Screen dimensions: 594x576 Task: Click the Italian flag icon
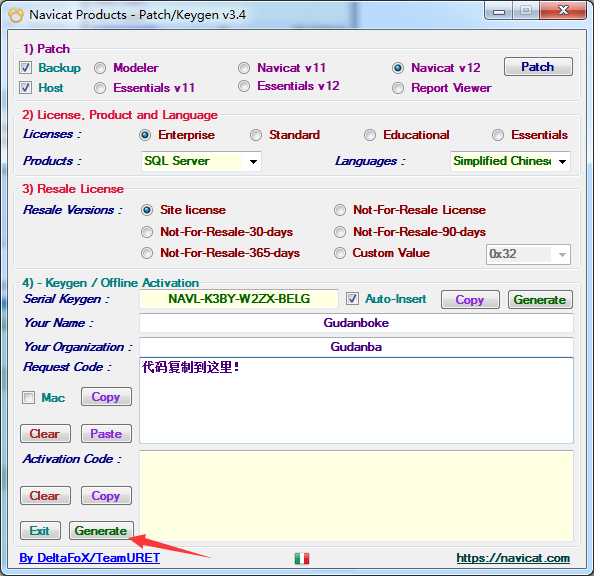click(x=302, y=558)
